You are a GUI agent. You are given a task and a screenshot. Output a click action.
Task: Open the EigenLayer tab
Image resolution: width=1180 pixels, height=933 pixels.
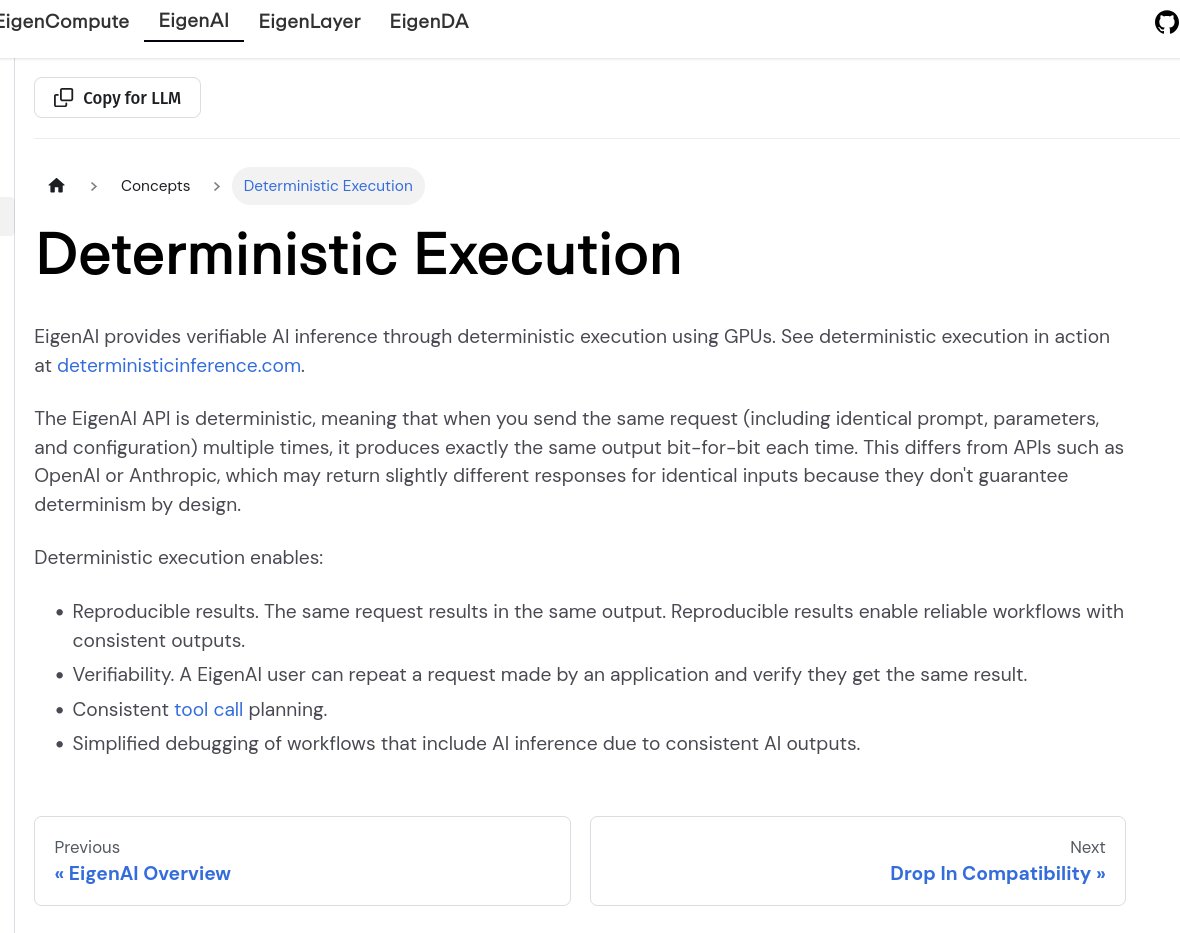[309, 21]
